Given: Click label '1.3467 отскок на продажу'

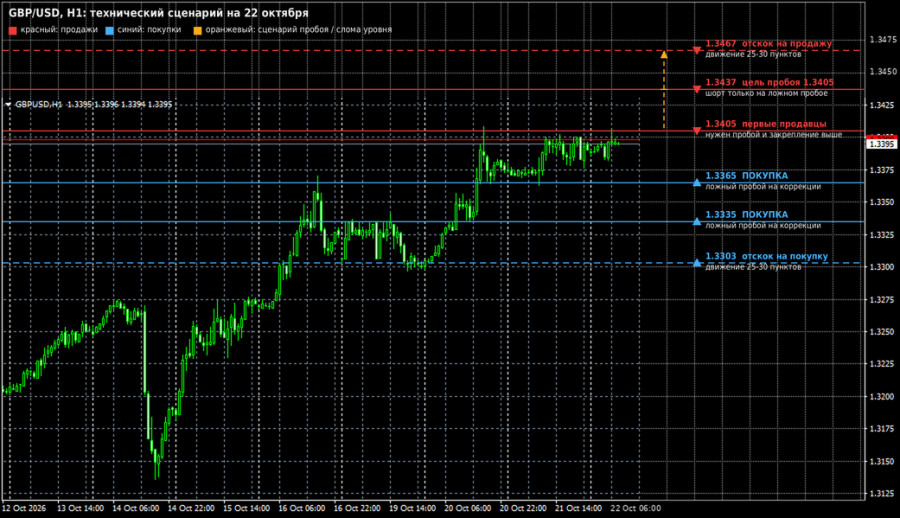Looking at the screenshot, I should [769, 44].
